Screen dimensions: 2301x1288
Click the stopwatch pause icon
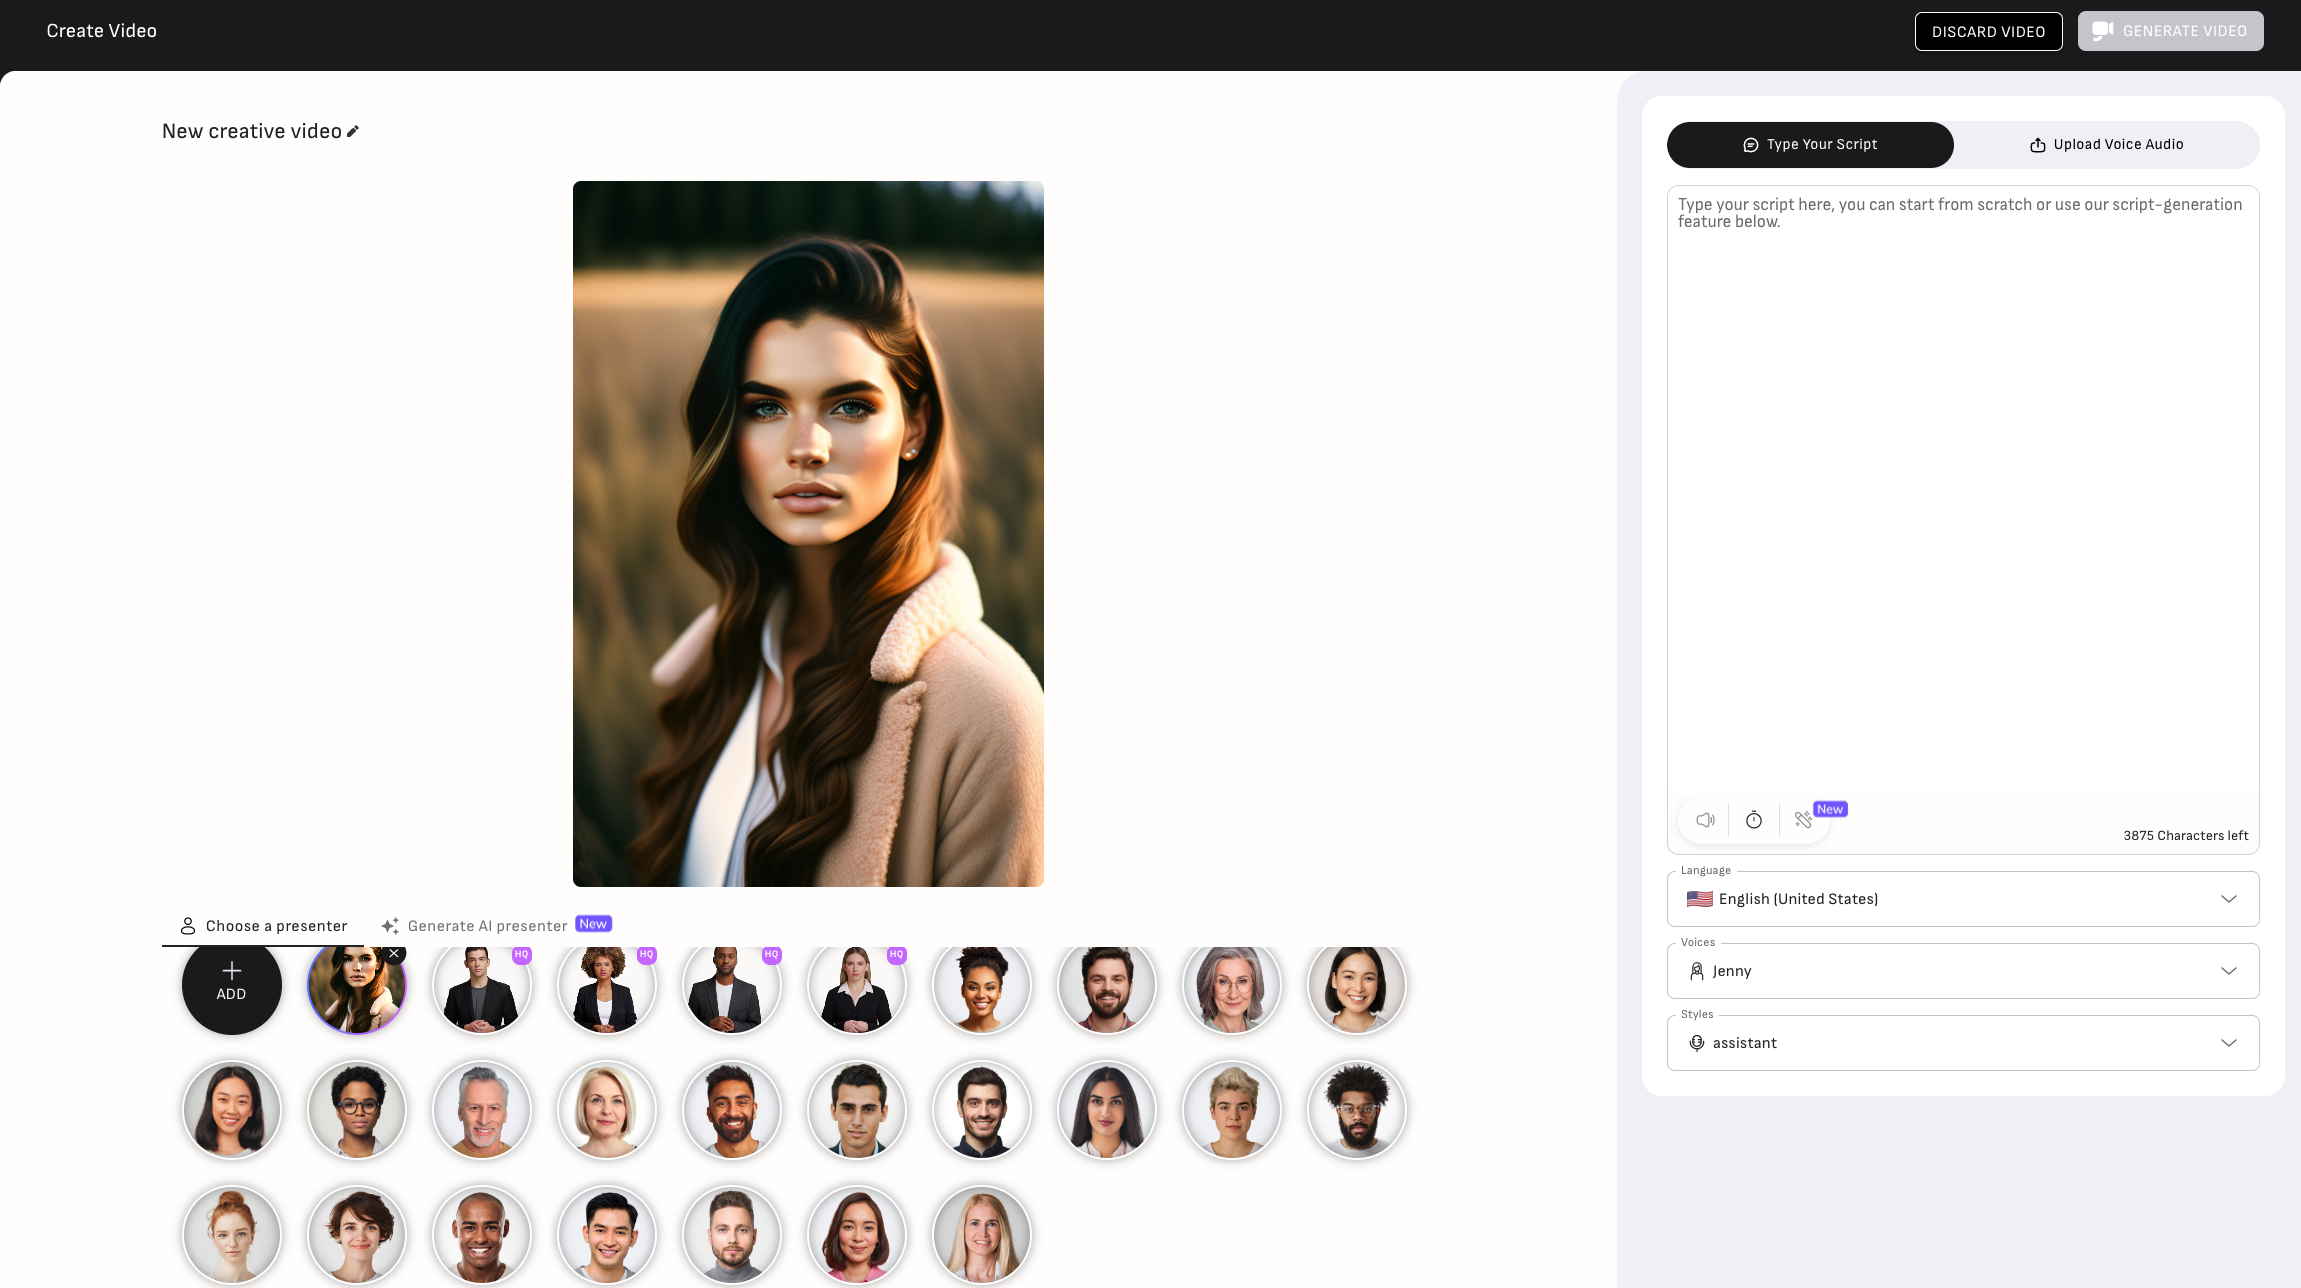pyautogui.click(x=1754, y=820)
